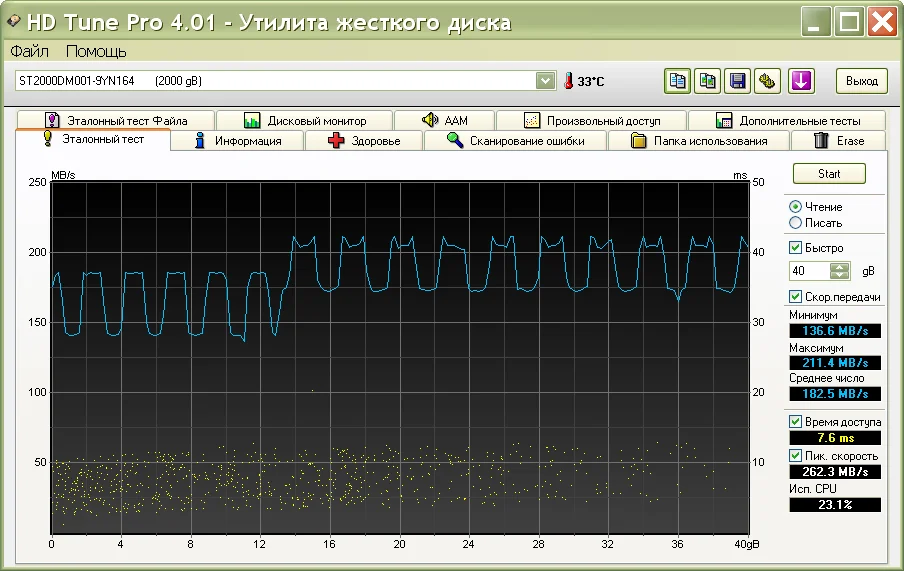Image resolution: width=904 pixels, height=571 pixels.
Task: Switch to the Здоровье tab
Action: 364,141
